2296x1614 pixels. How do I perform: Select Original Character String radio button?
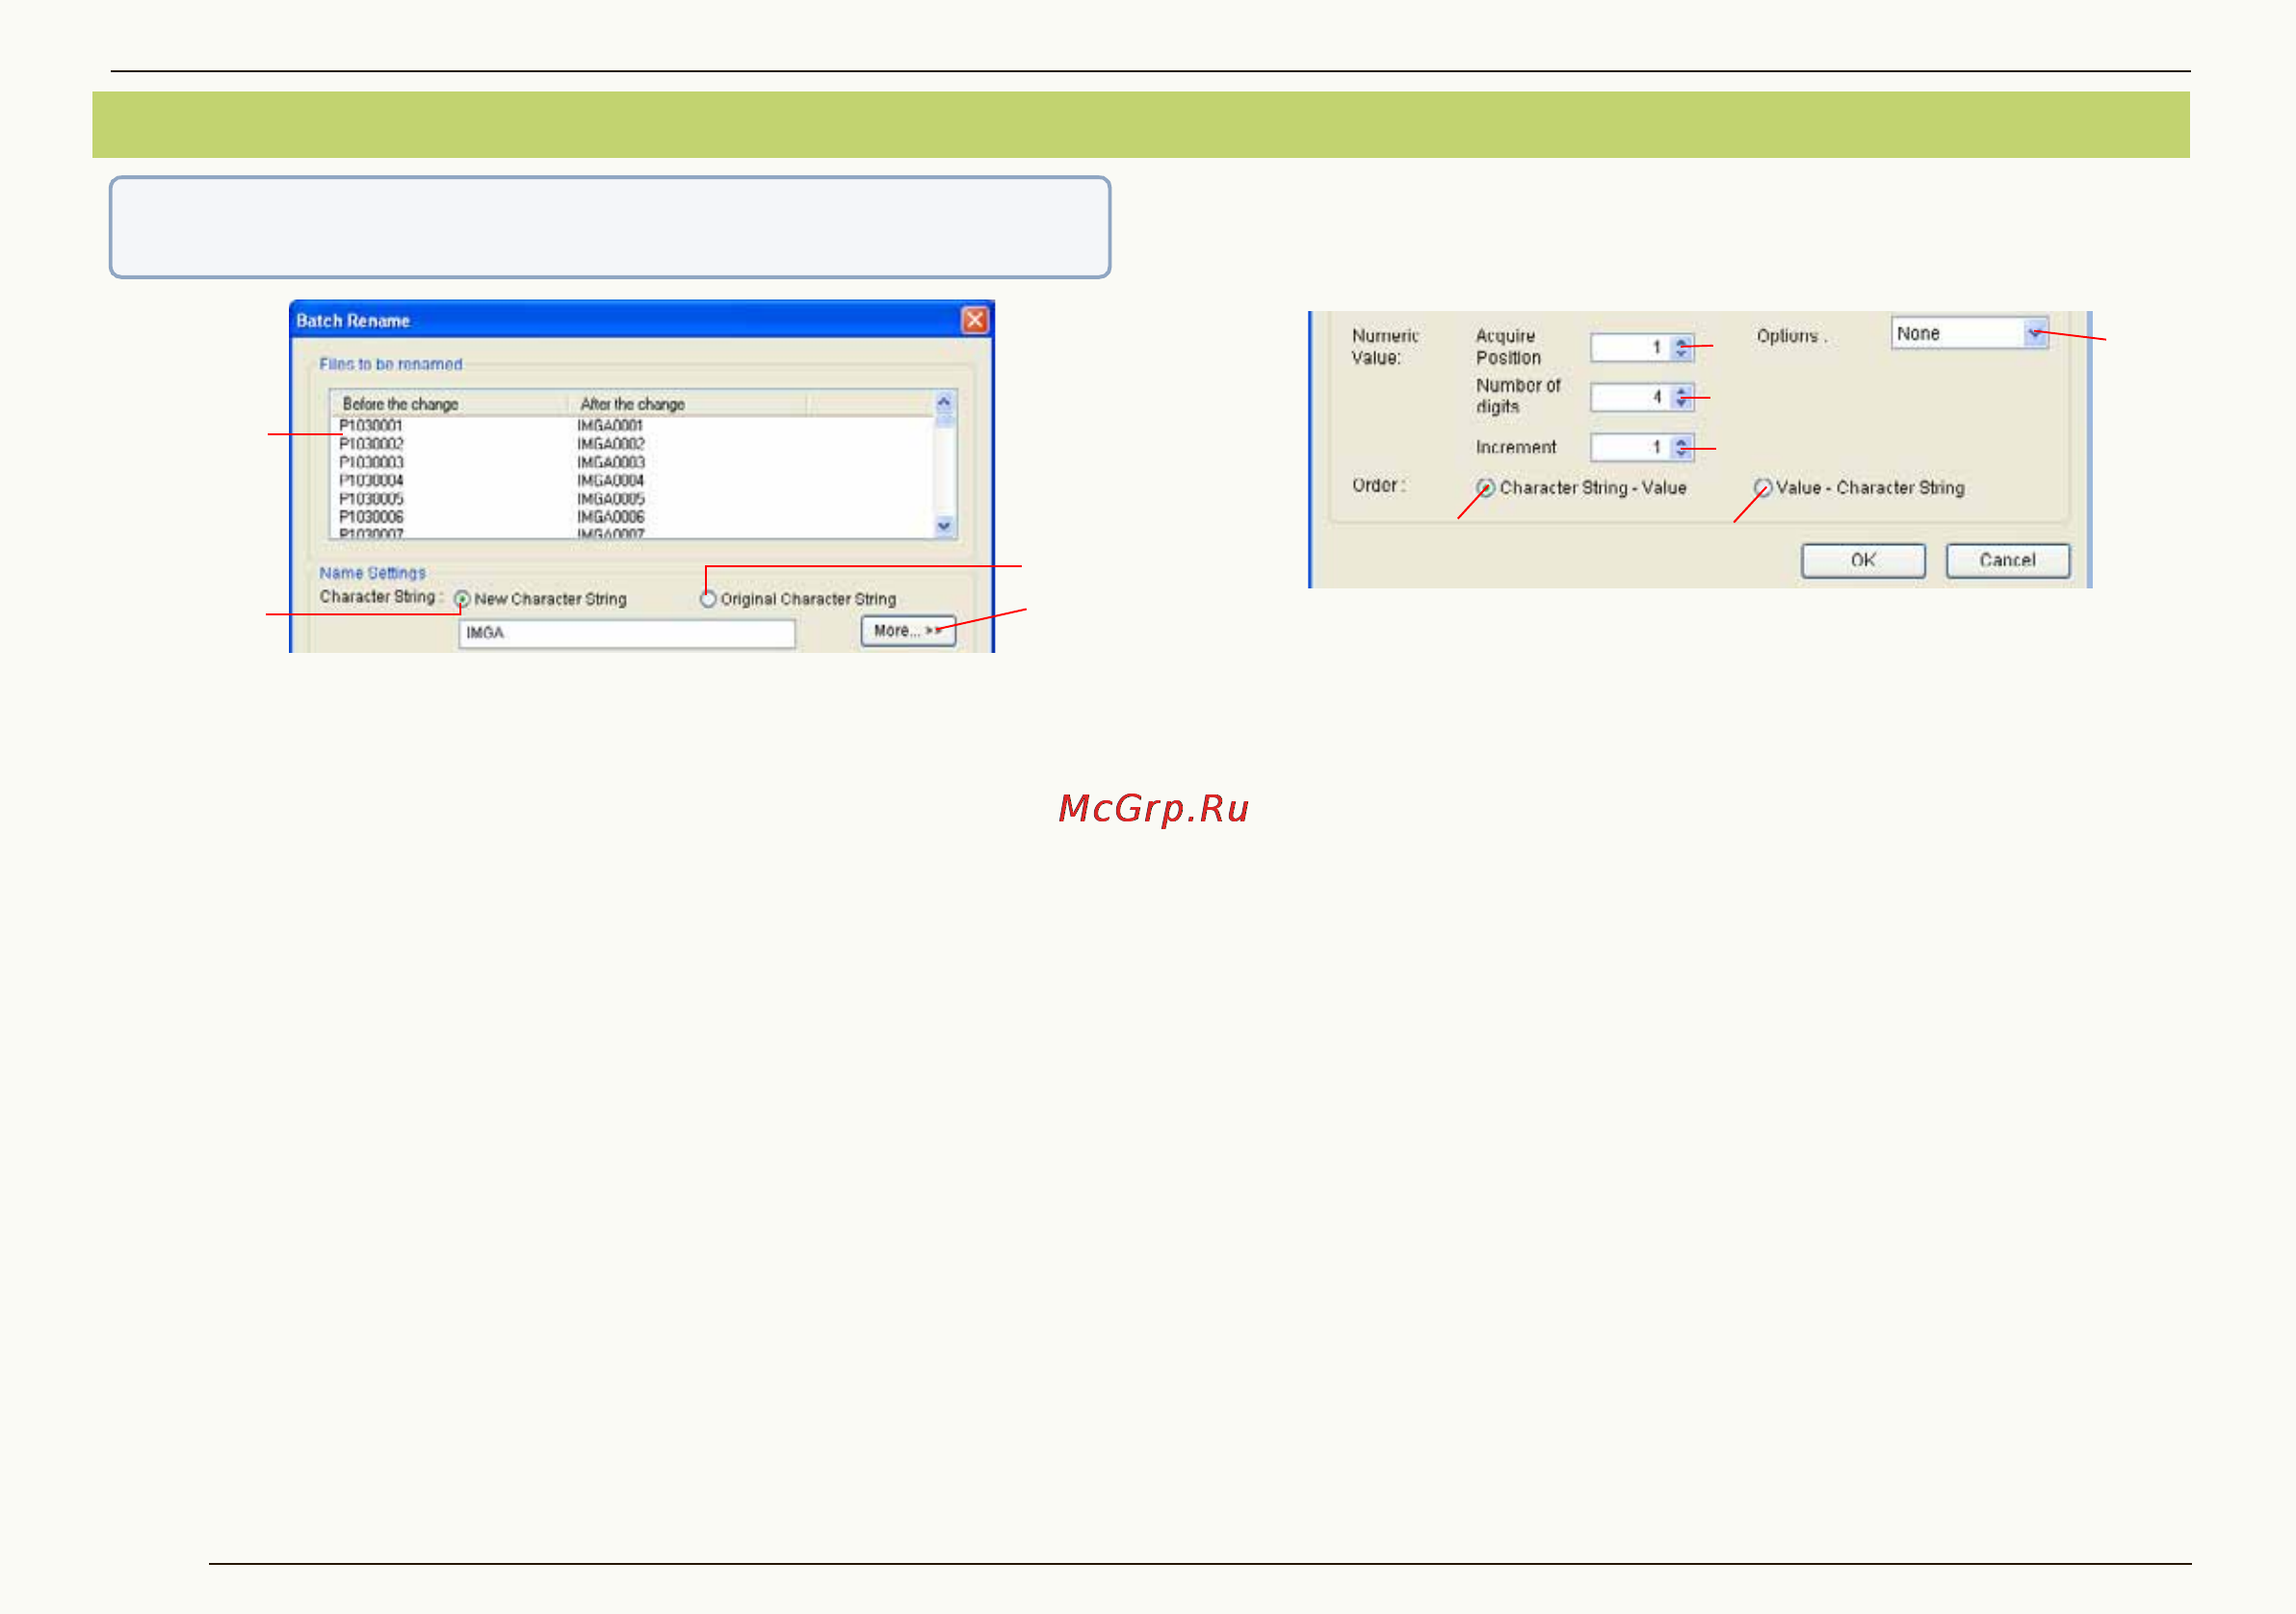[708, 599]
